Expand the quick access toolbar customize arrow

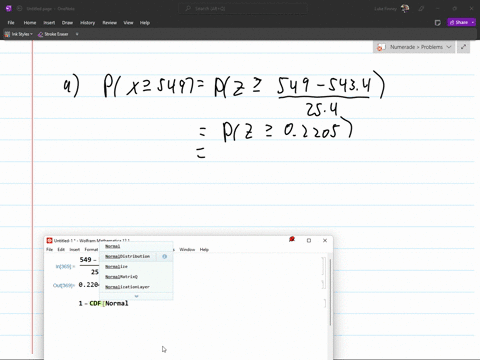coord(77,34)
